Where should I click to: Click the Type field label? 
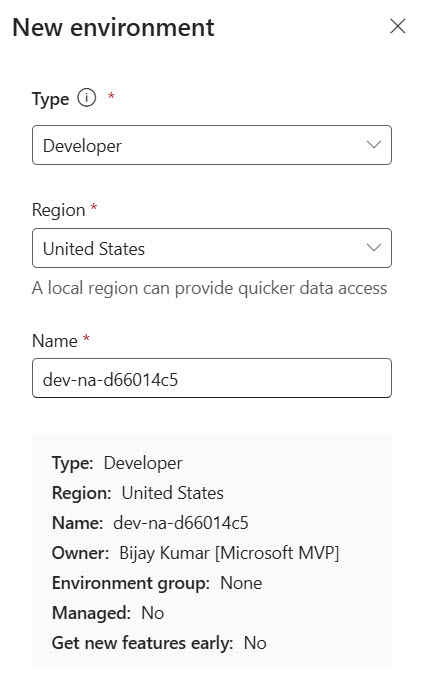50,99
